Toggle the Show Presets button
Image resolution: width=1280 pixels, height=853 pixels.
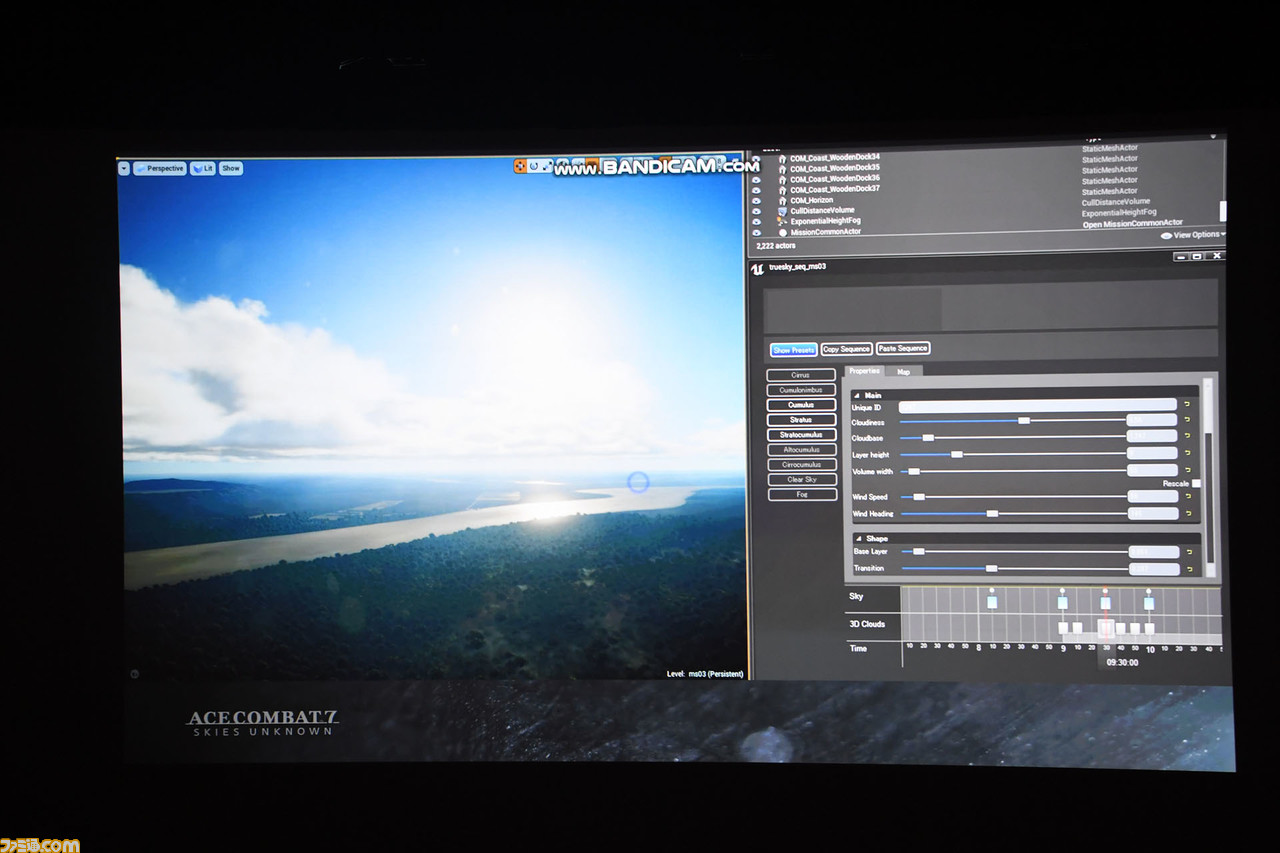794,349
